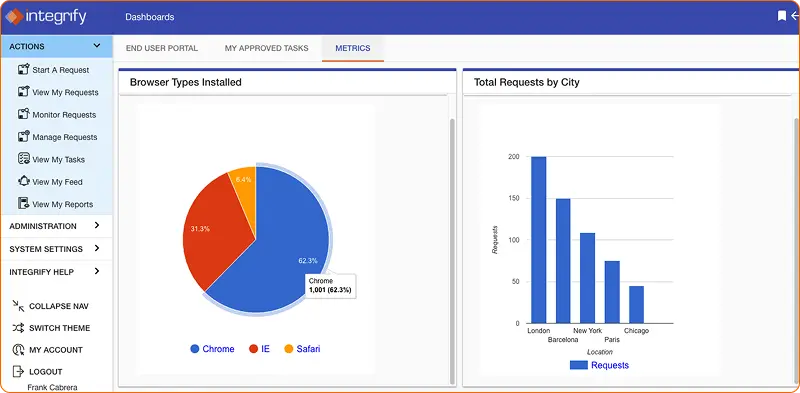The width and height of the screenshot is (800, 393).
Task: Click the Dashboards header title
Action: (x=149, y=17)
